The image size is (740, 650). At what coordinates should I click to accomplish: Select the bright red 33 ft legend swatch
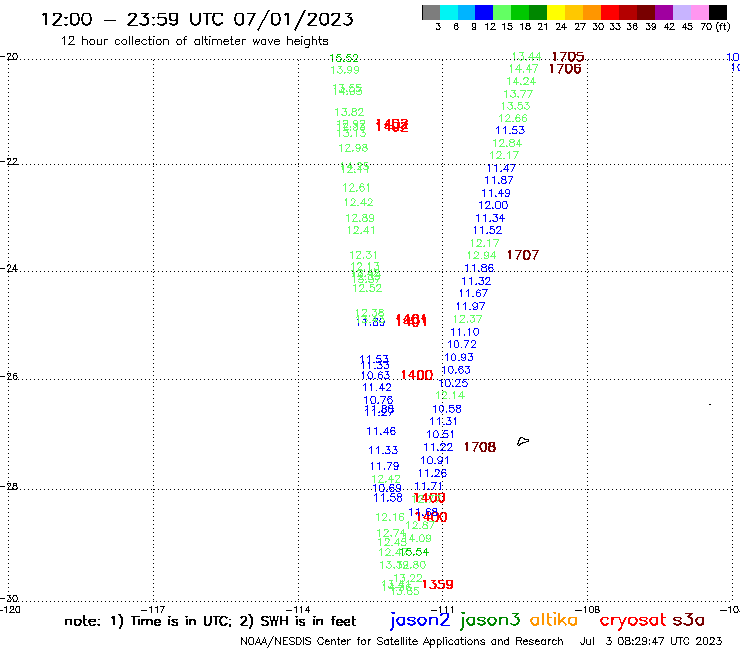(x=610, y=12)
